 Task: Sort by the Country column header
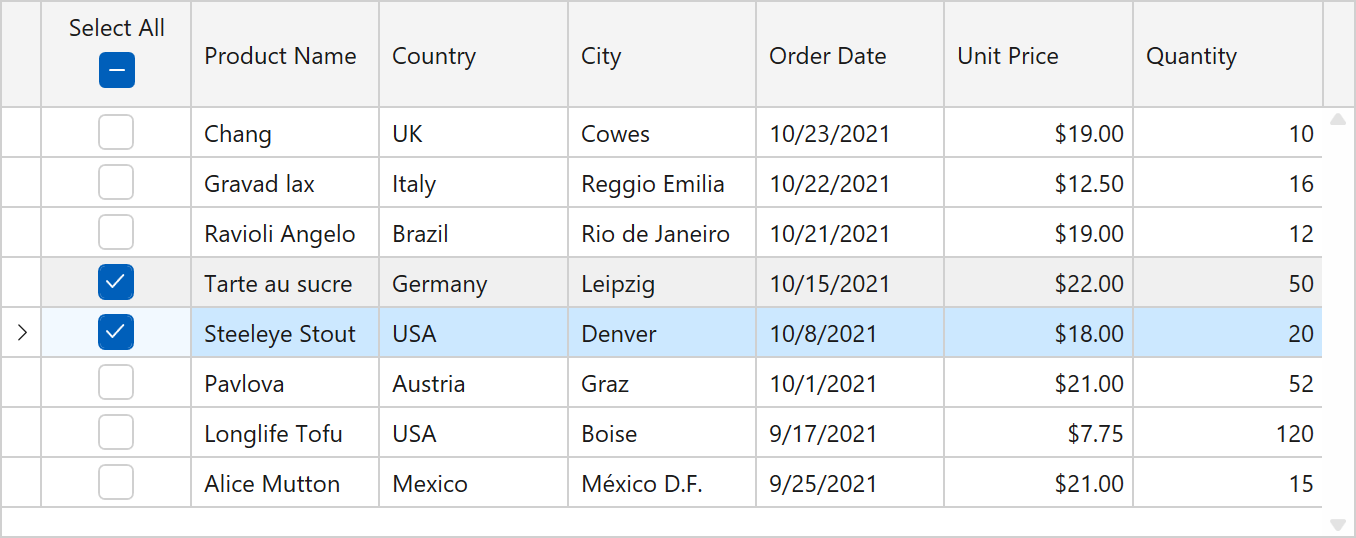434,56
